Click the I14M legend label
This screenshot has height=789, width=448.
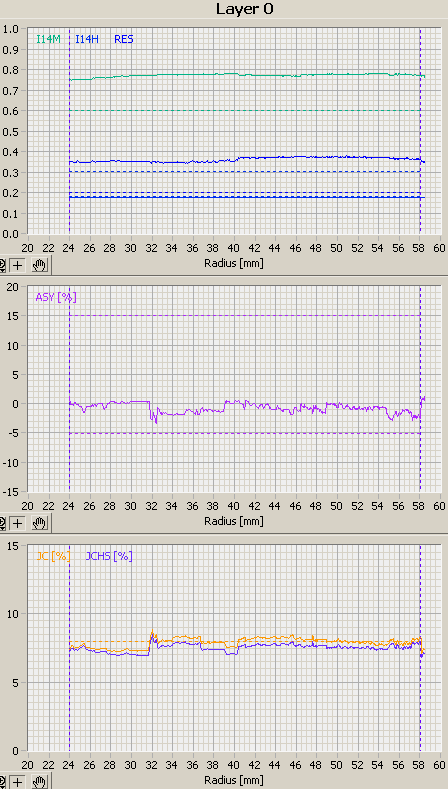click(x=48, y=38)
